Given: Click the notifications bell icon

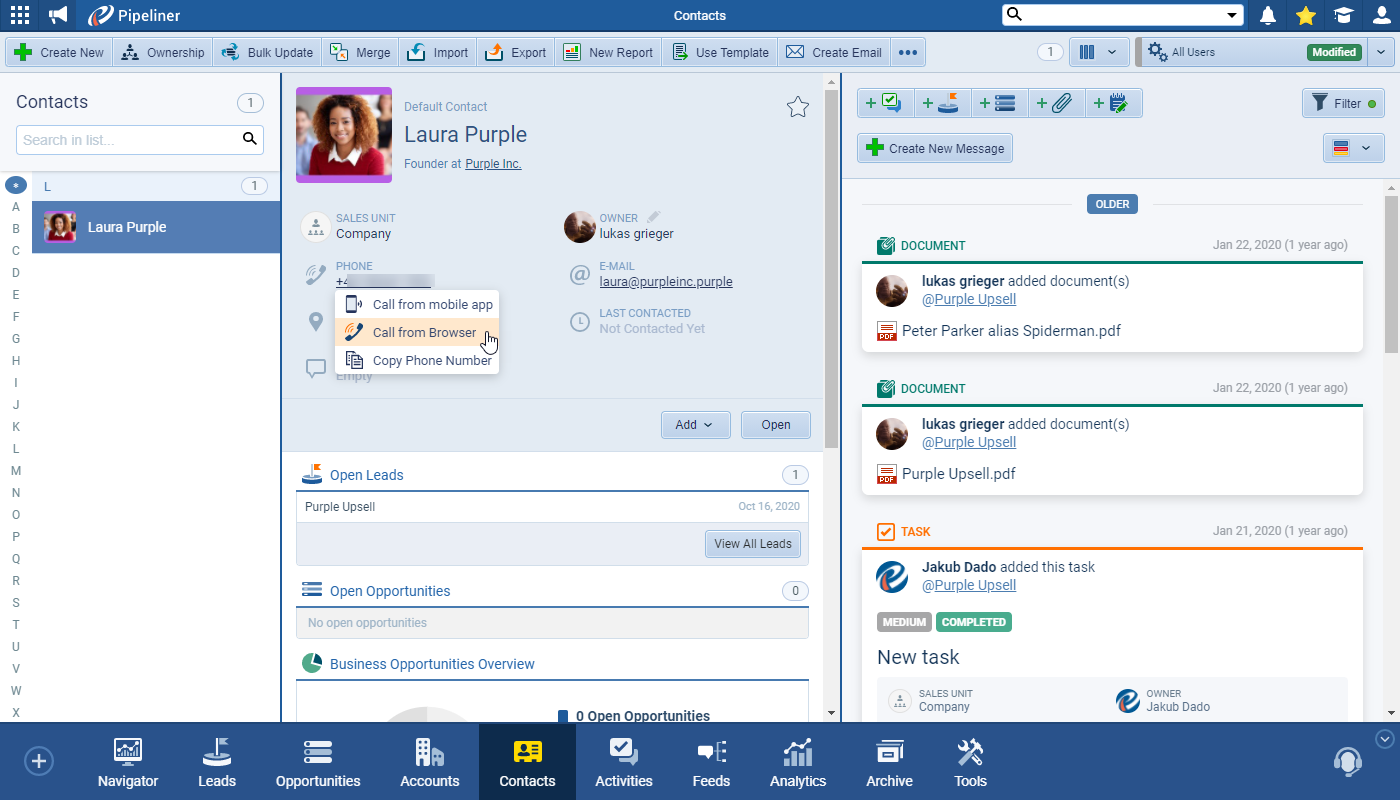Looking at the screenshot, I should coord(1268,15).
